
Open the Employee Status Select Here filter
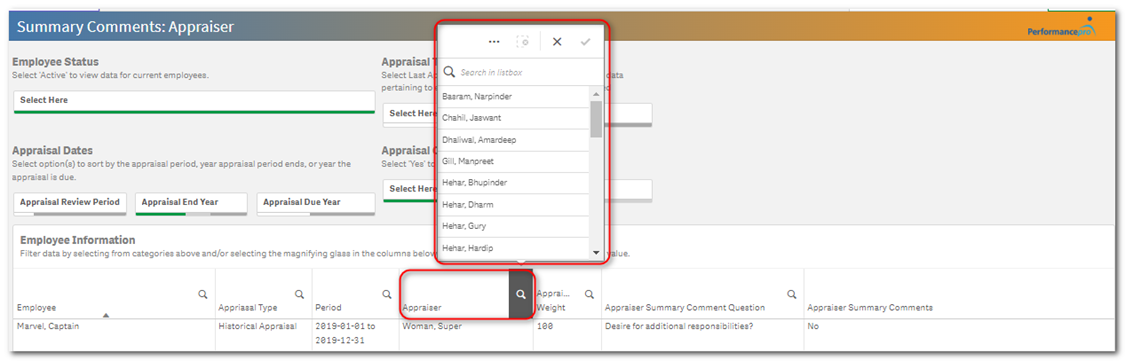[x=194, y=101]
